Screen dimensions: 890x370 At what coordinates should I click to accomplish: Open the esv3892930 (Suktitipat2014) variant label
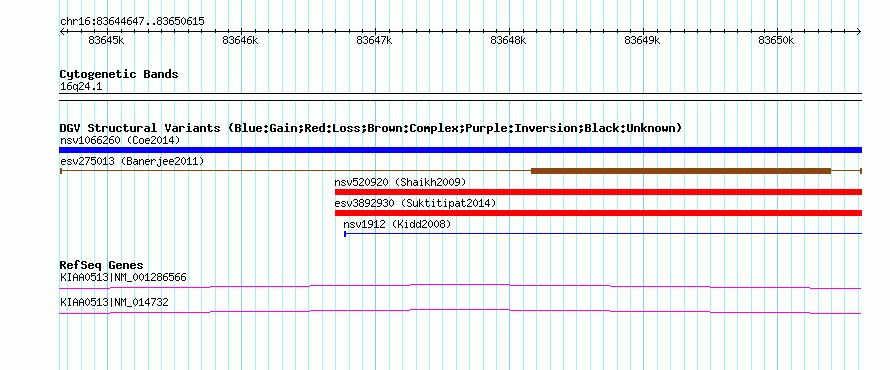(x=415, y=203)
